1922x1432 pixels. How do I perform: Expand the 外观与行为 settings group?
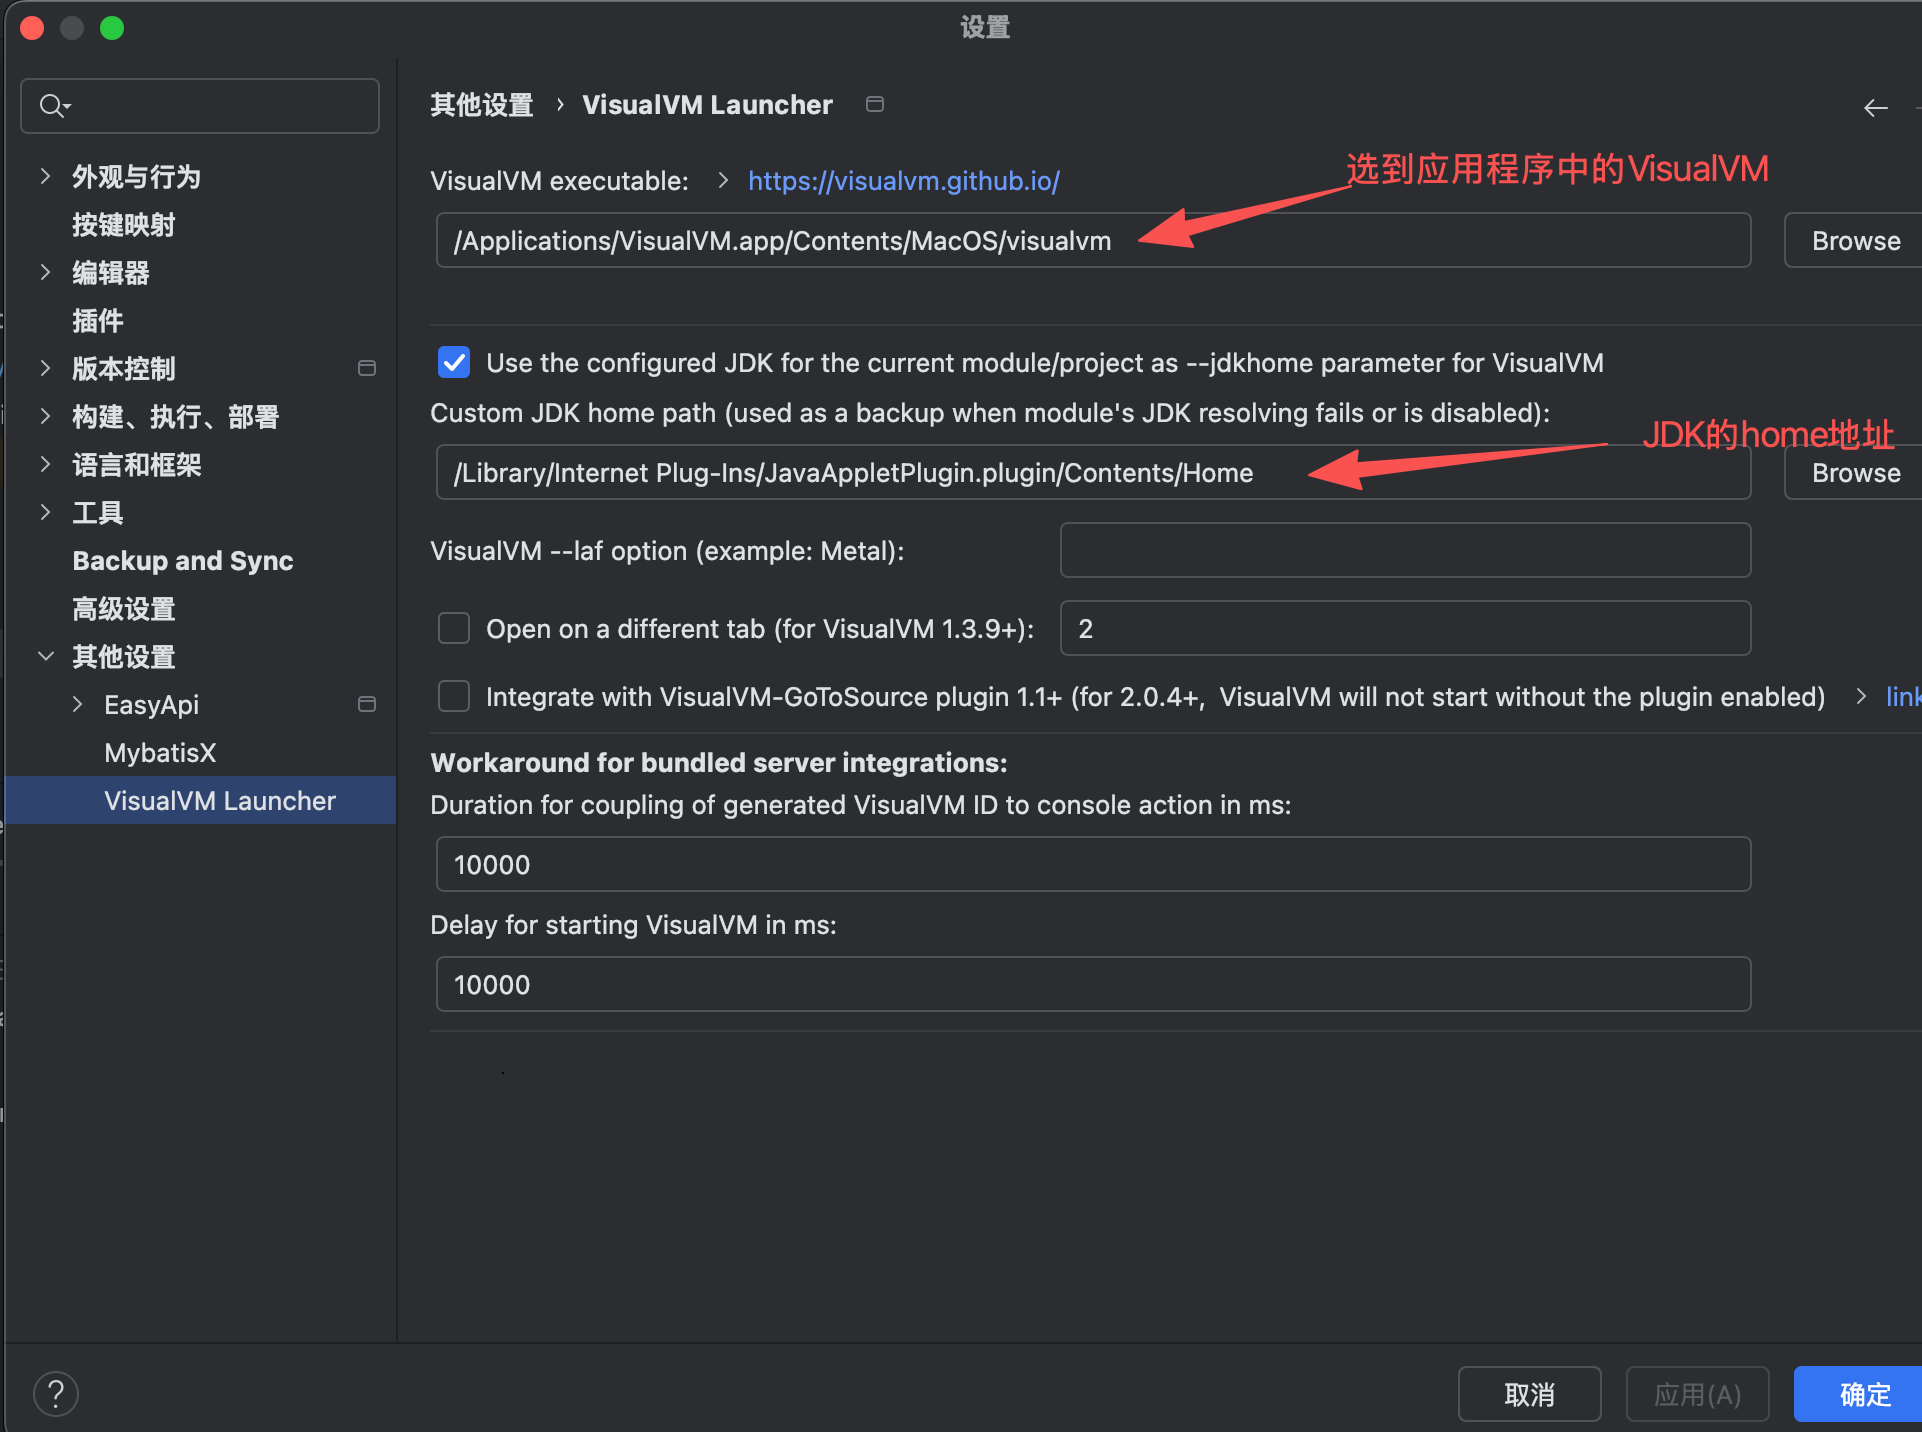coord(45,176)
